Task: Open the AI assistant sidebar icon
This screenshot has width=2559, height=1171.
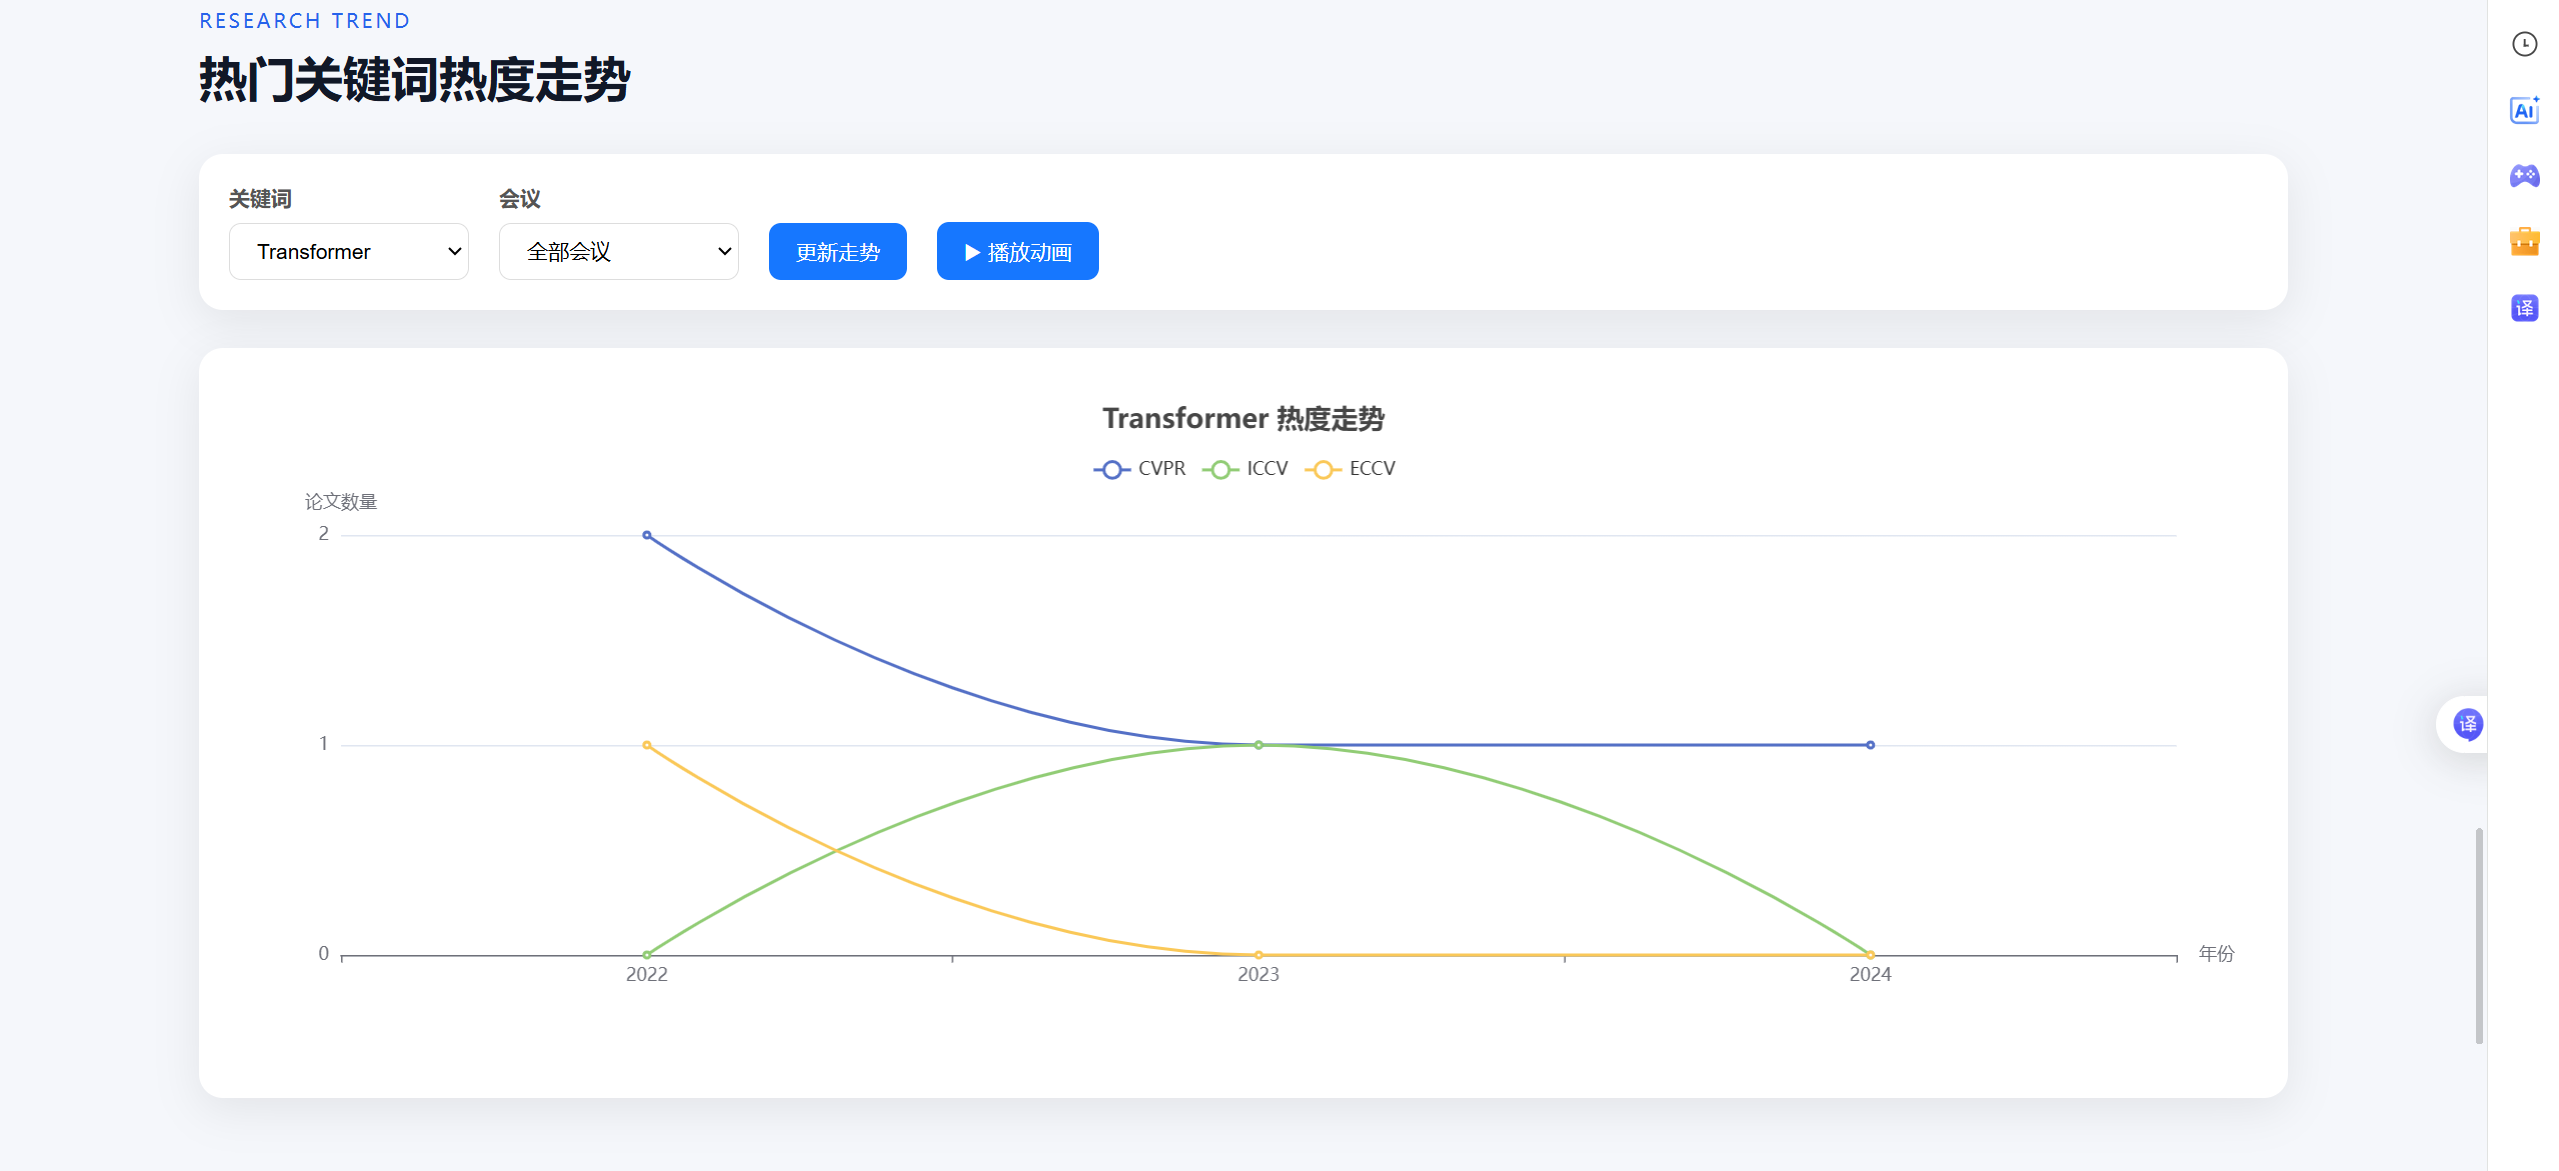Action: [x=2524, y=110]
